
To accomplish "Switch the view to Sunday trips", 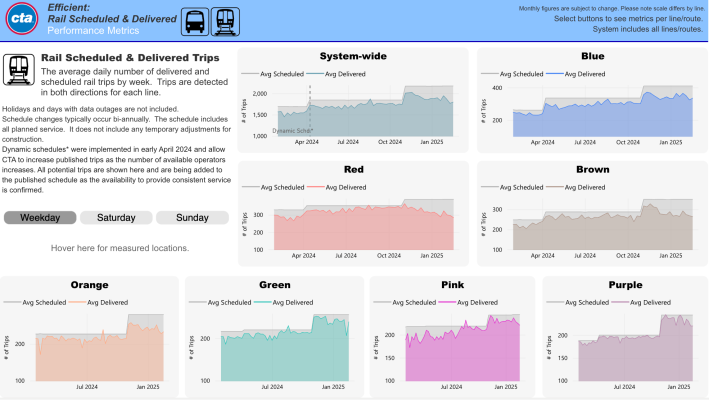I will (x=191, y=217).
